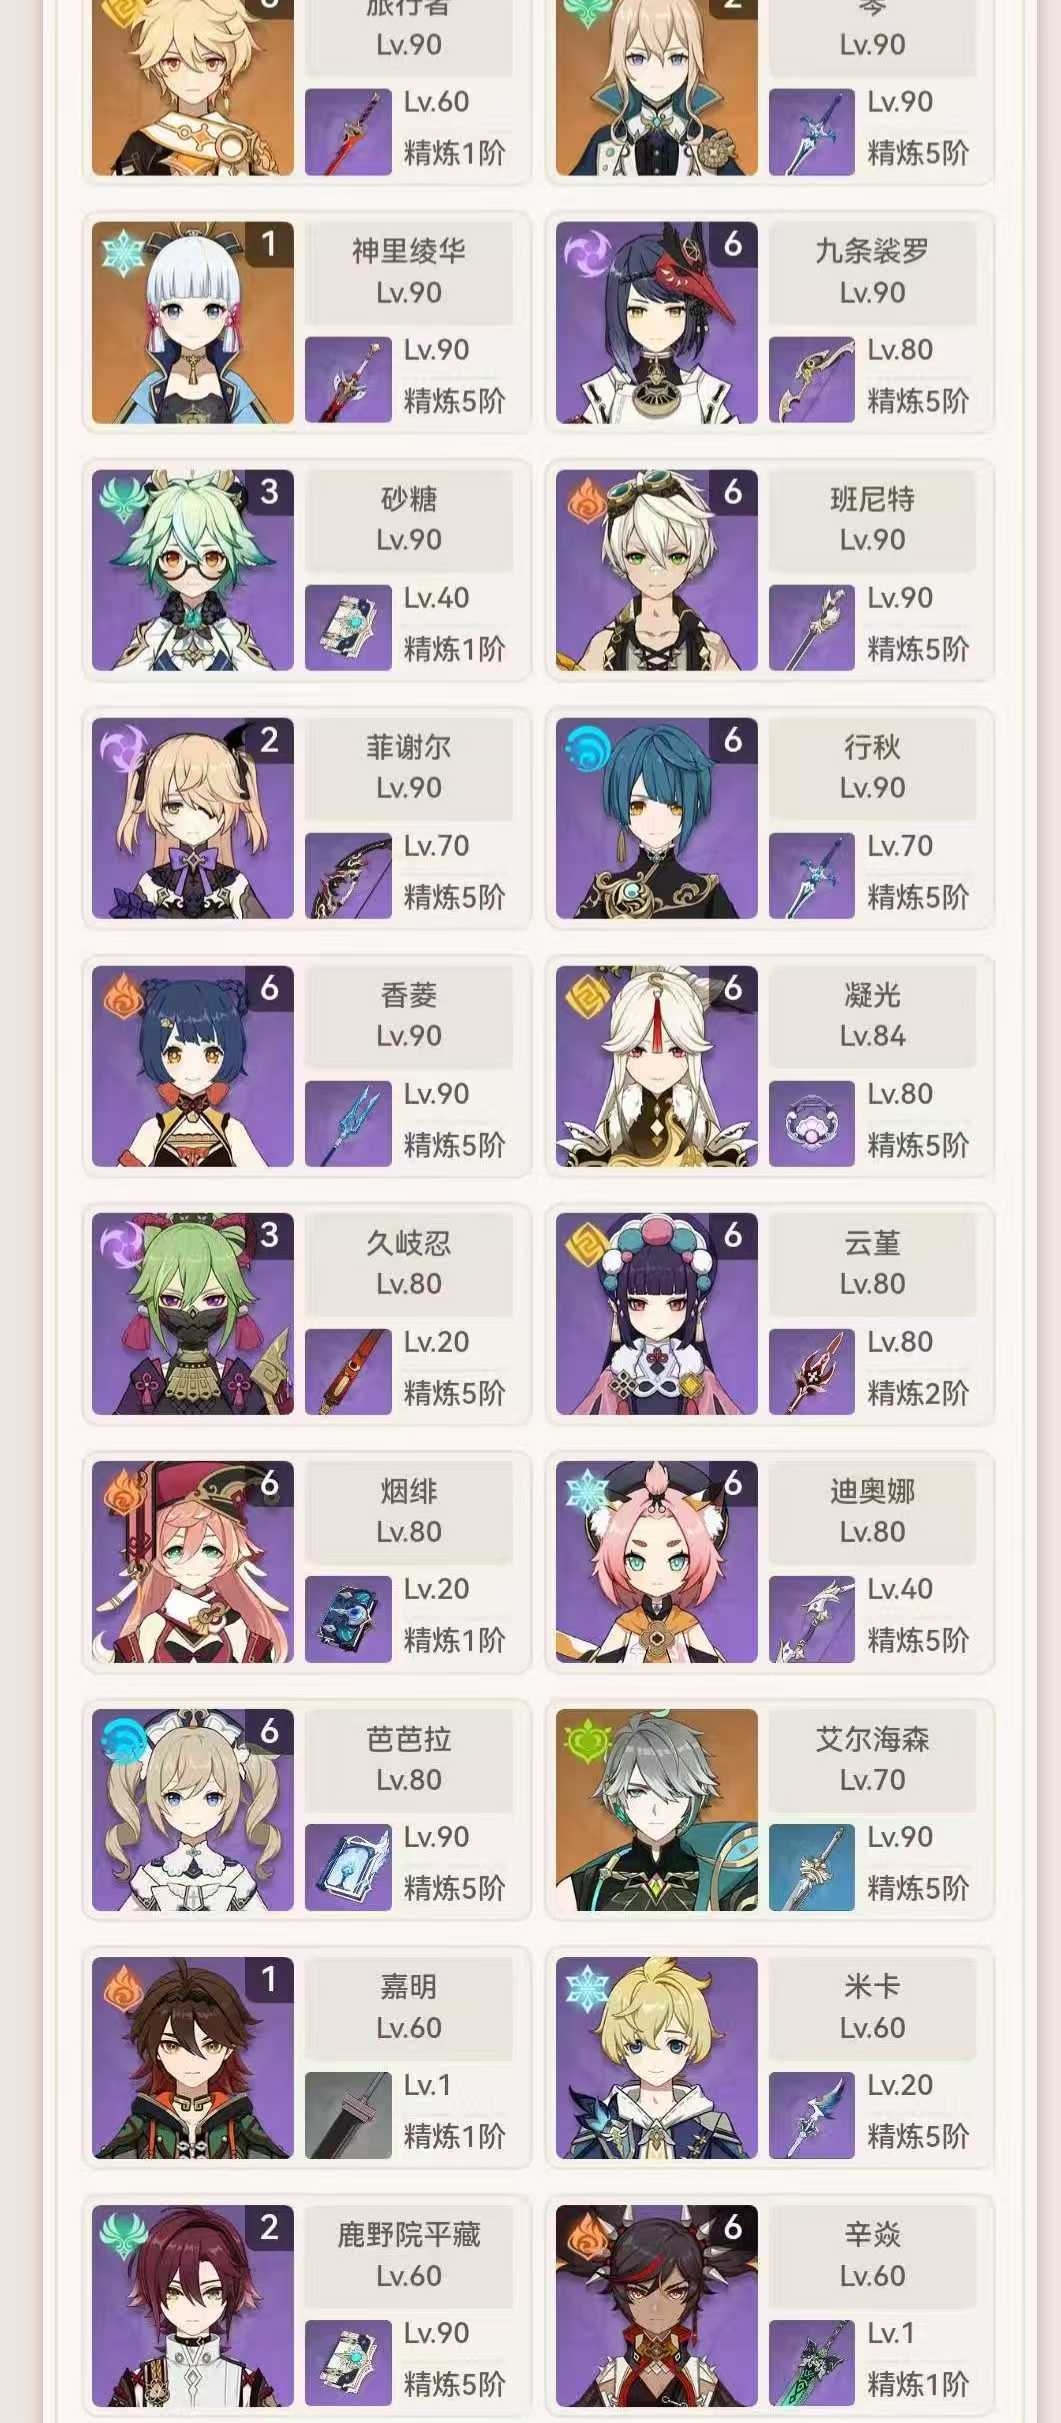Image resolution: width=1061 pixels, height=2423 pixels.
Task: Select the 行秋 character portrait
Action: 656,818
